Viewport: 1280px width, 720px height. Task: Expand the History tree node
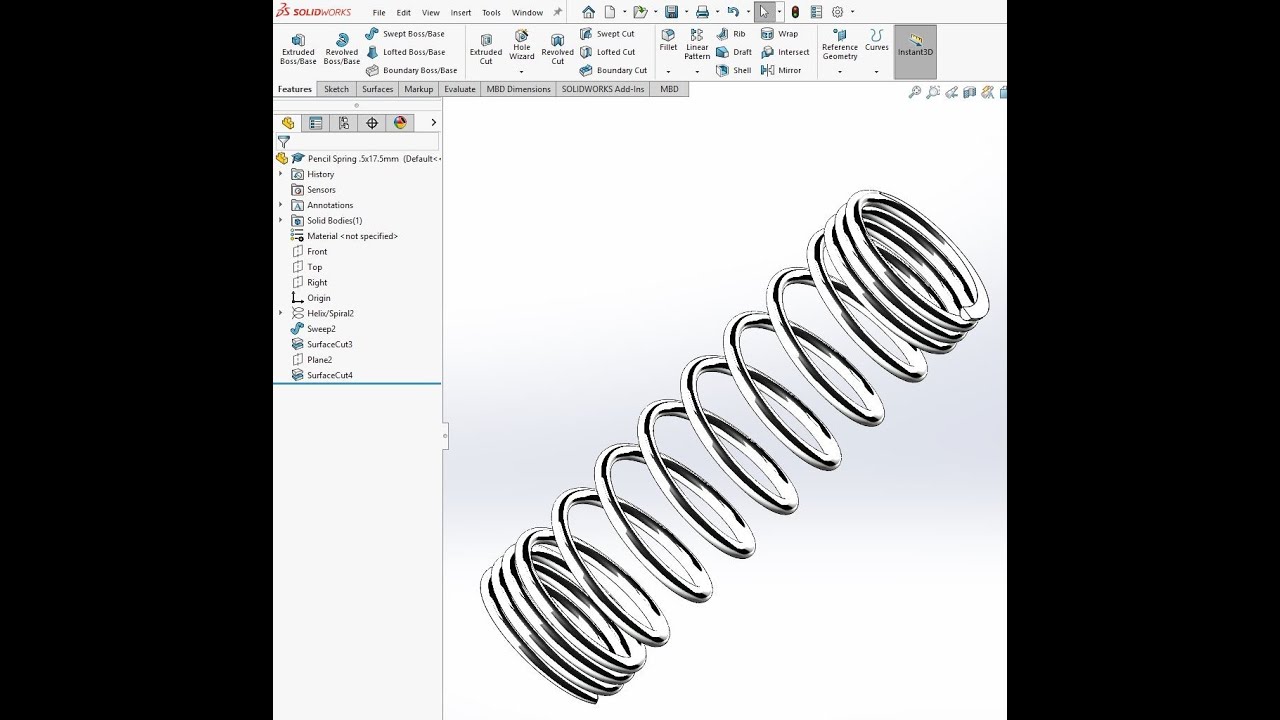pos(280,174)
